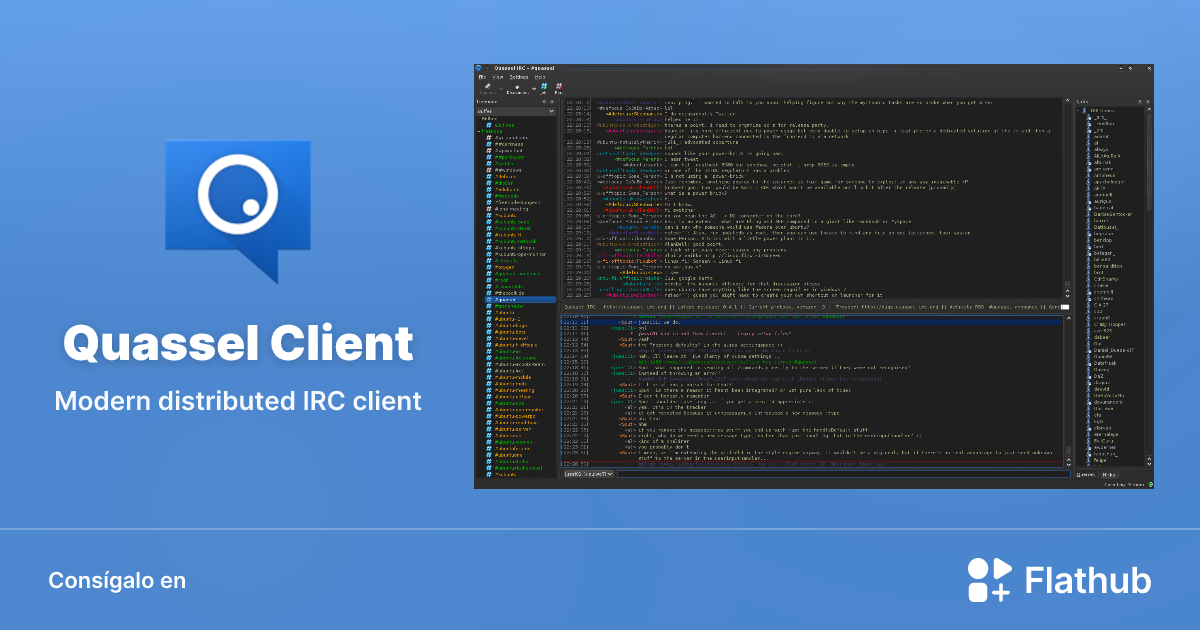Click the lag indicator icon in the status bar
Image resolution: width=1200 pixels, height=630 pixels.
point(1151,484)
